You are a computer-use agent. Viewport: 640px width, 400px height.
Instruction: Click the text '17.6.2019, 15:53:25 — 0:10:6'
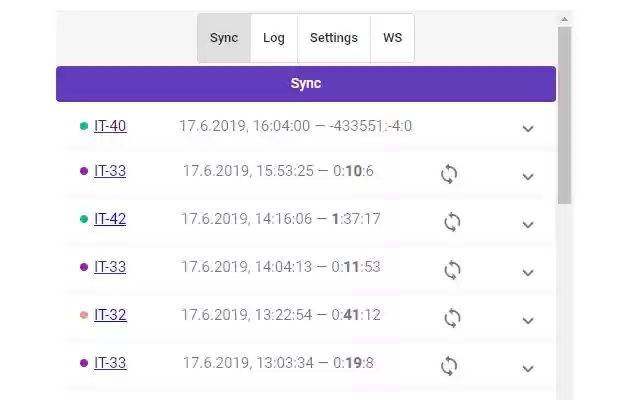[x=278, y=171]
